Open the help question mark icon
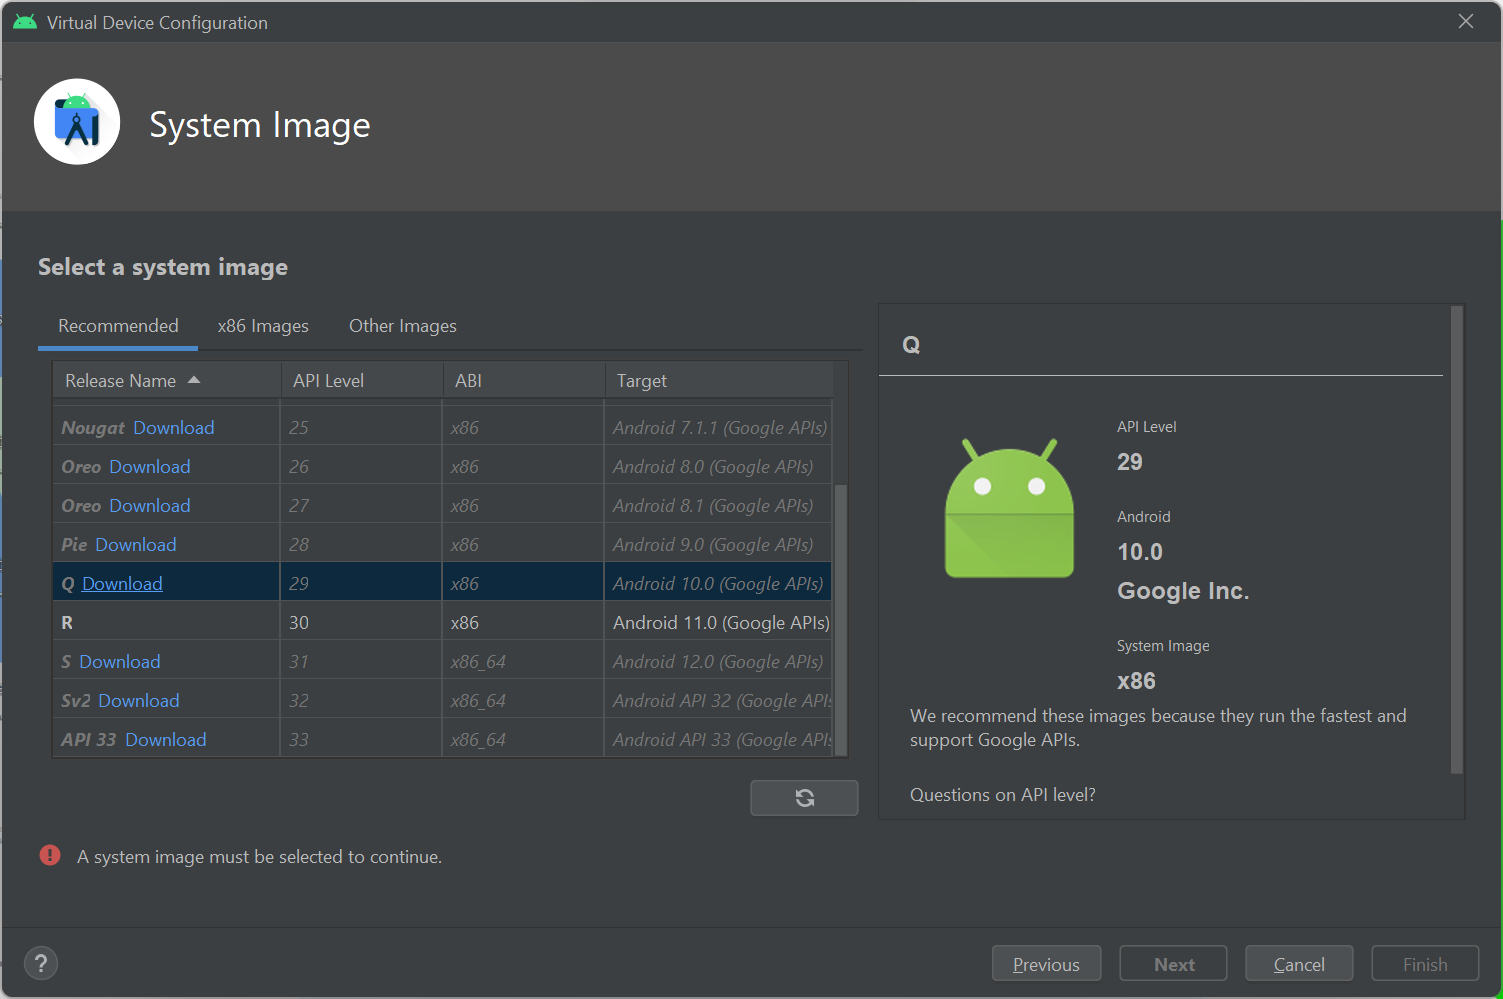 pos(41,963)
